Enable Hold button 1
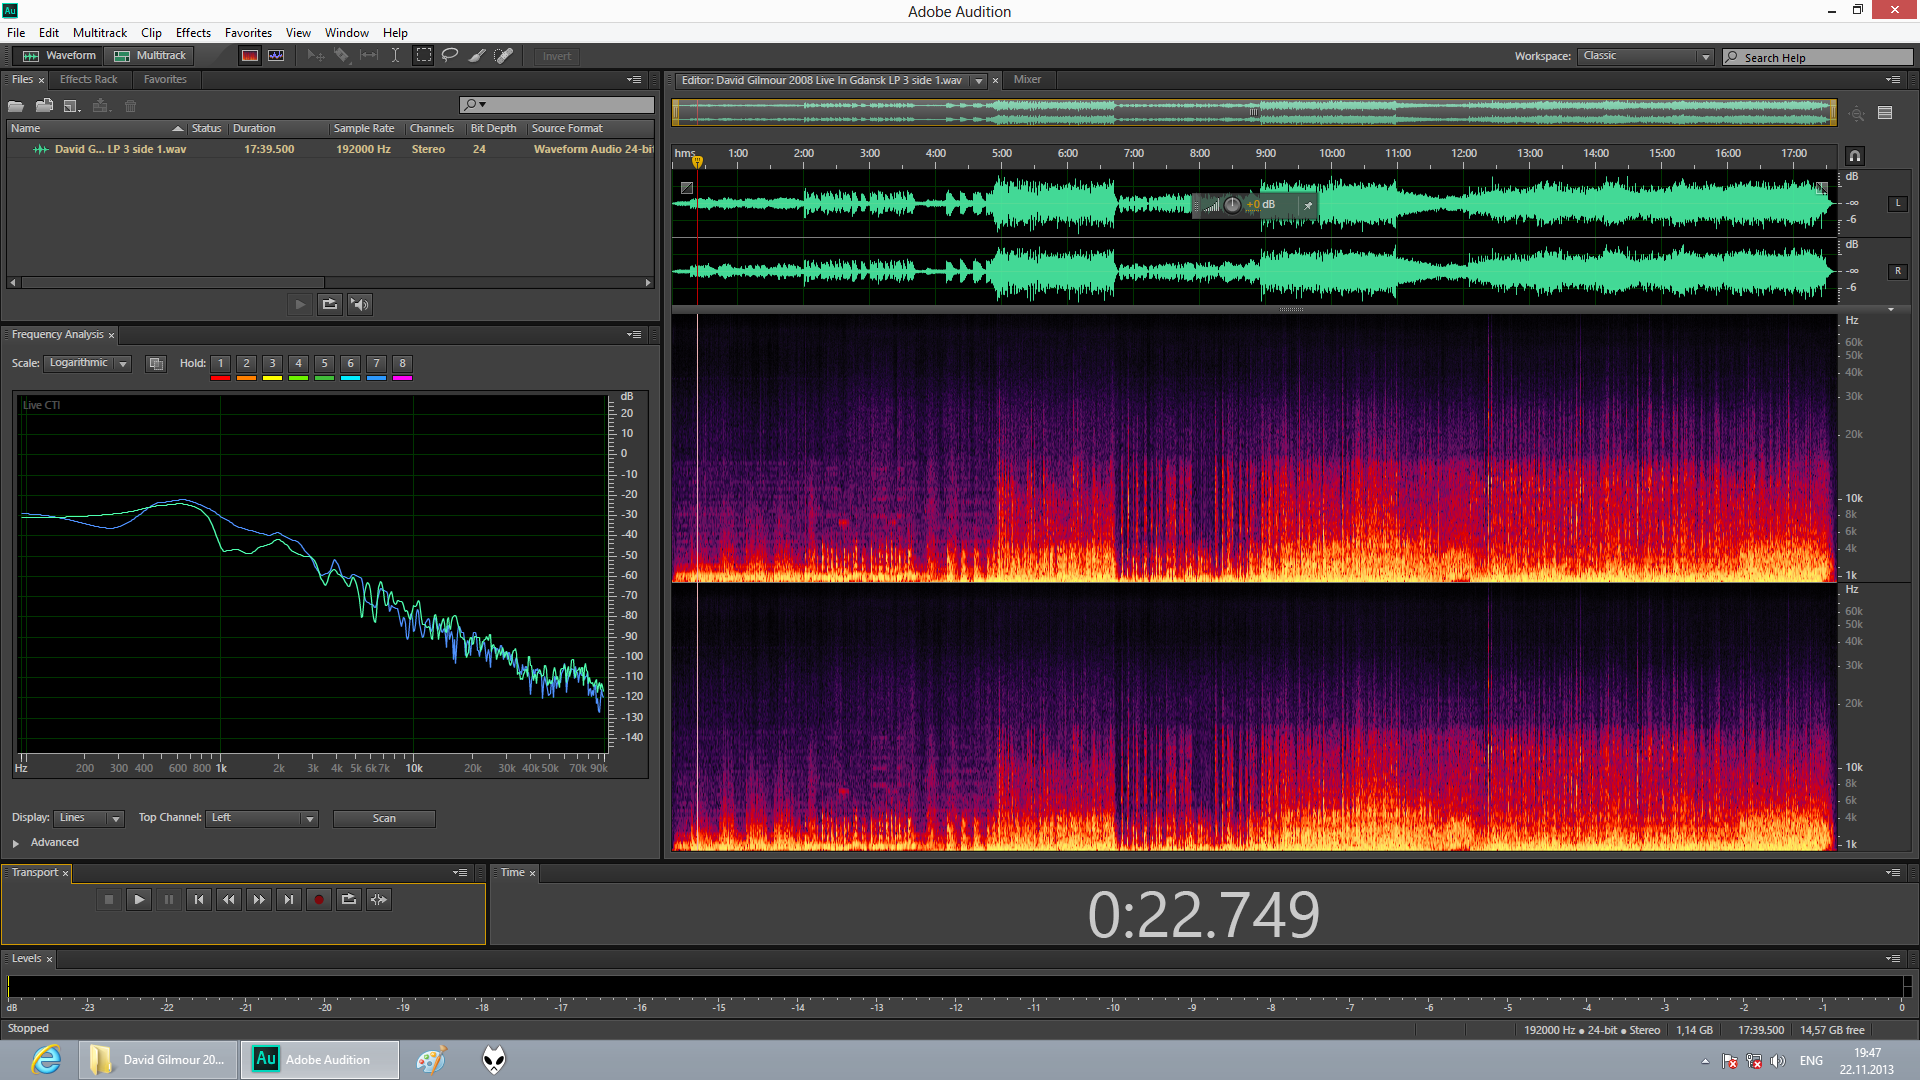The height and width of the screenshot is (1080, 1920). point(221,364)
